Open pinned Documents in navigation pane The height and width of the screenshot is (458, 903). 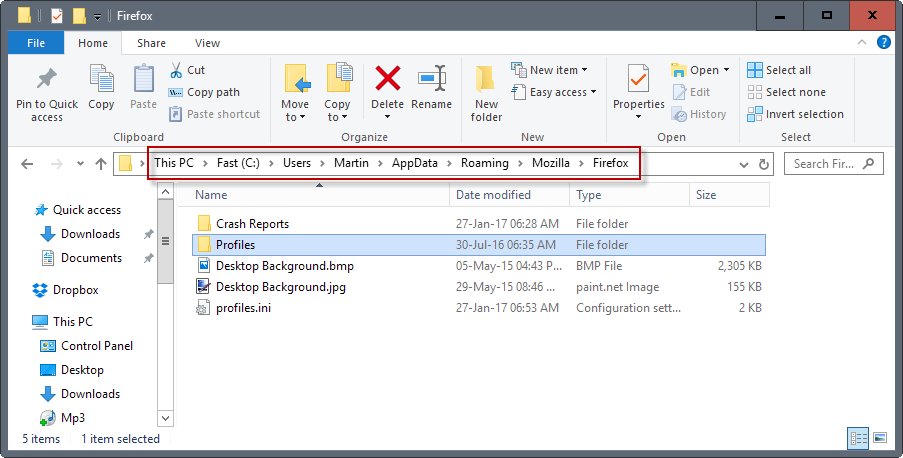[x=82, y=258]
